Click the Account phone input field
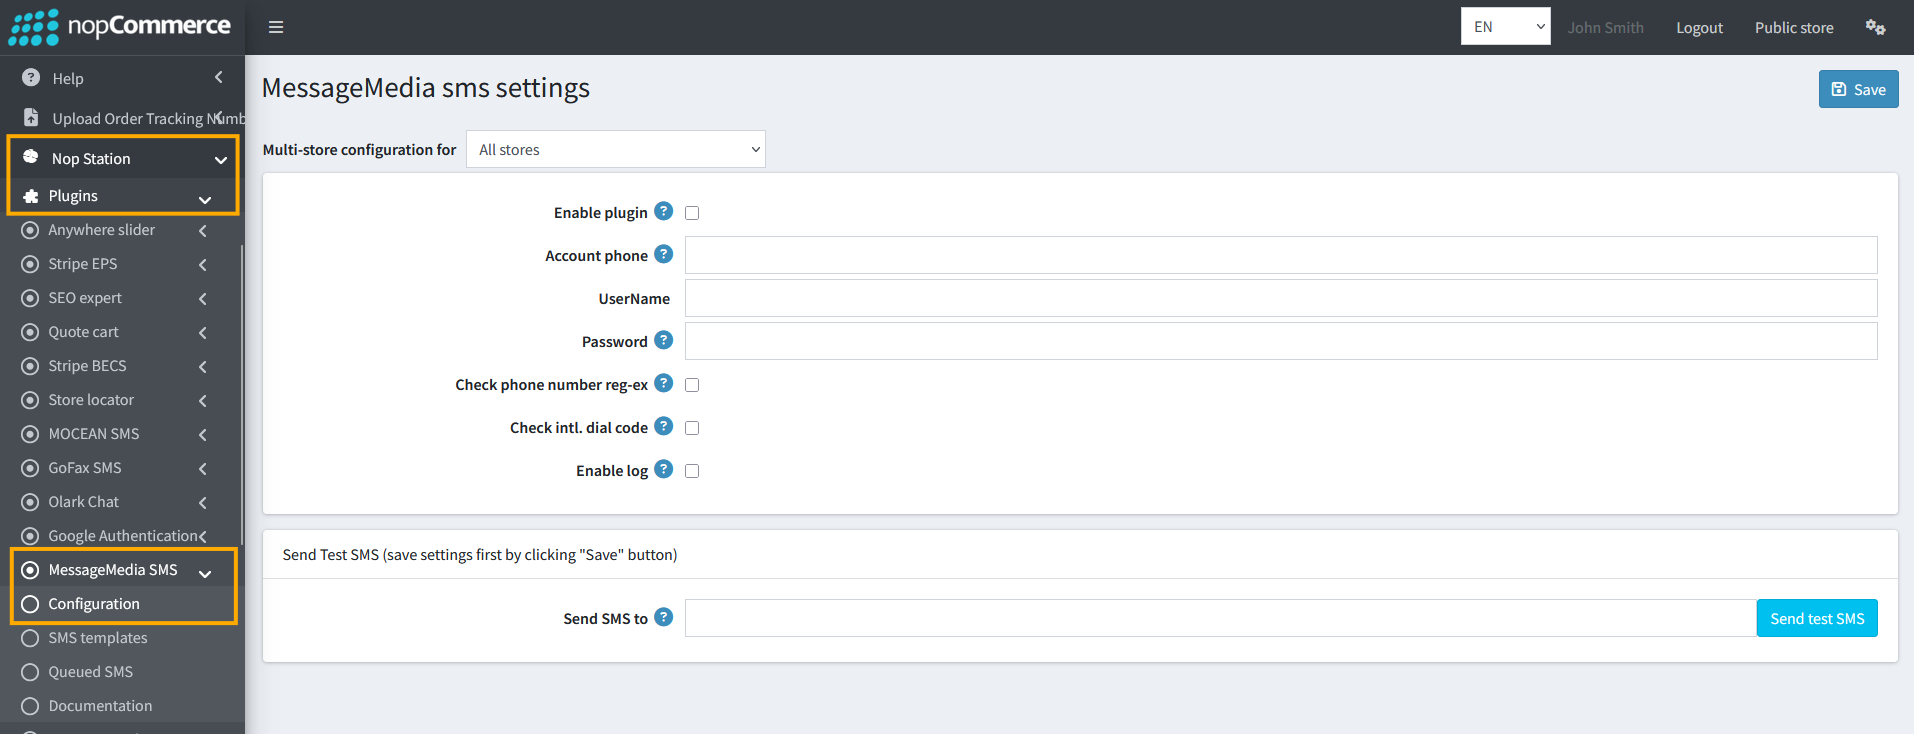The width and height of the screenshot is (1914, 734). click(x=1281, y=255)
